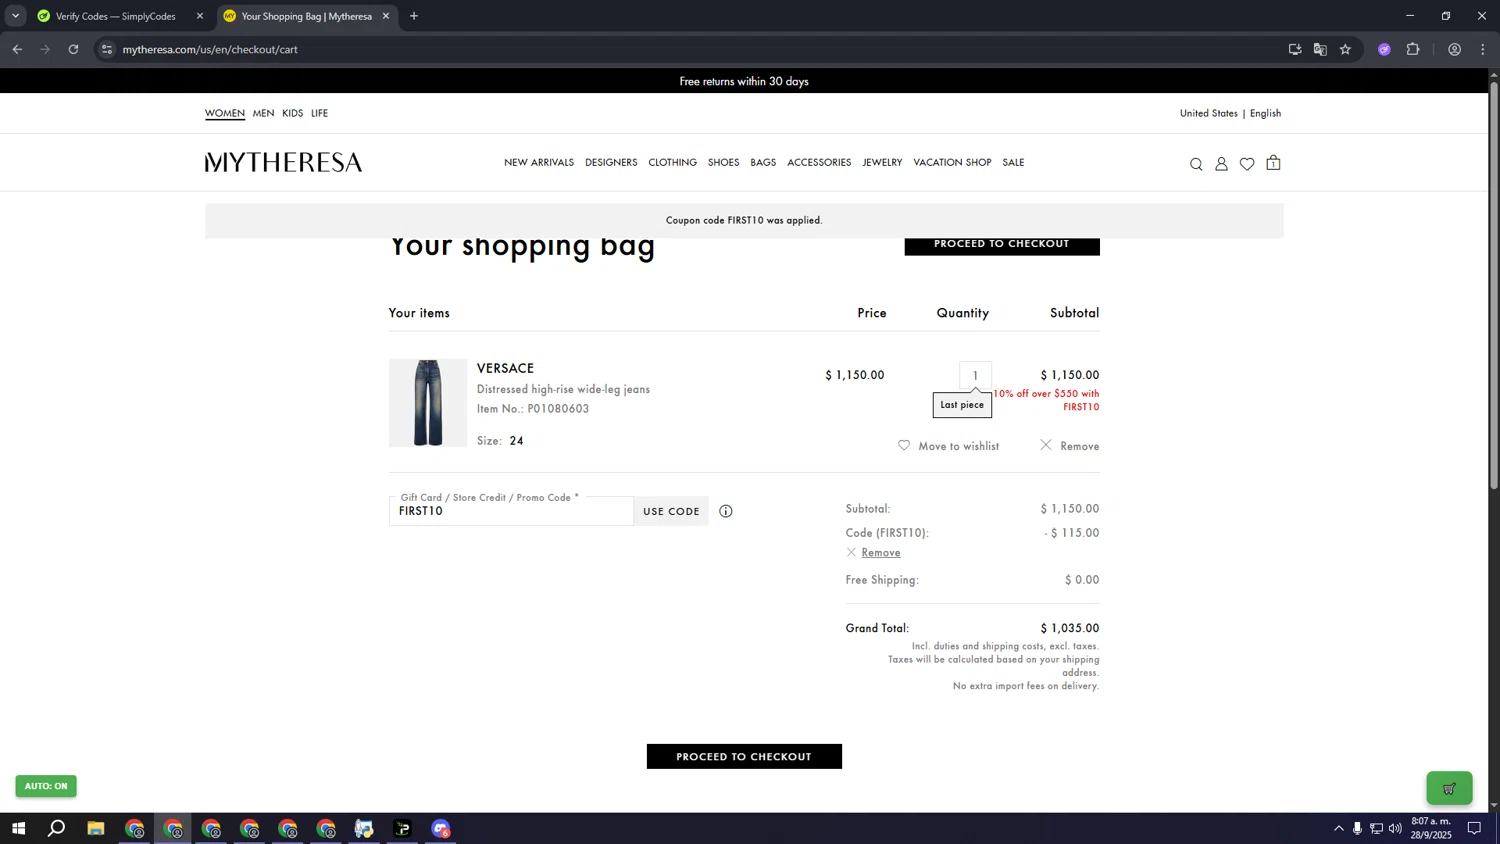Change language via English link

(x=1265, y=113)
